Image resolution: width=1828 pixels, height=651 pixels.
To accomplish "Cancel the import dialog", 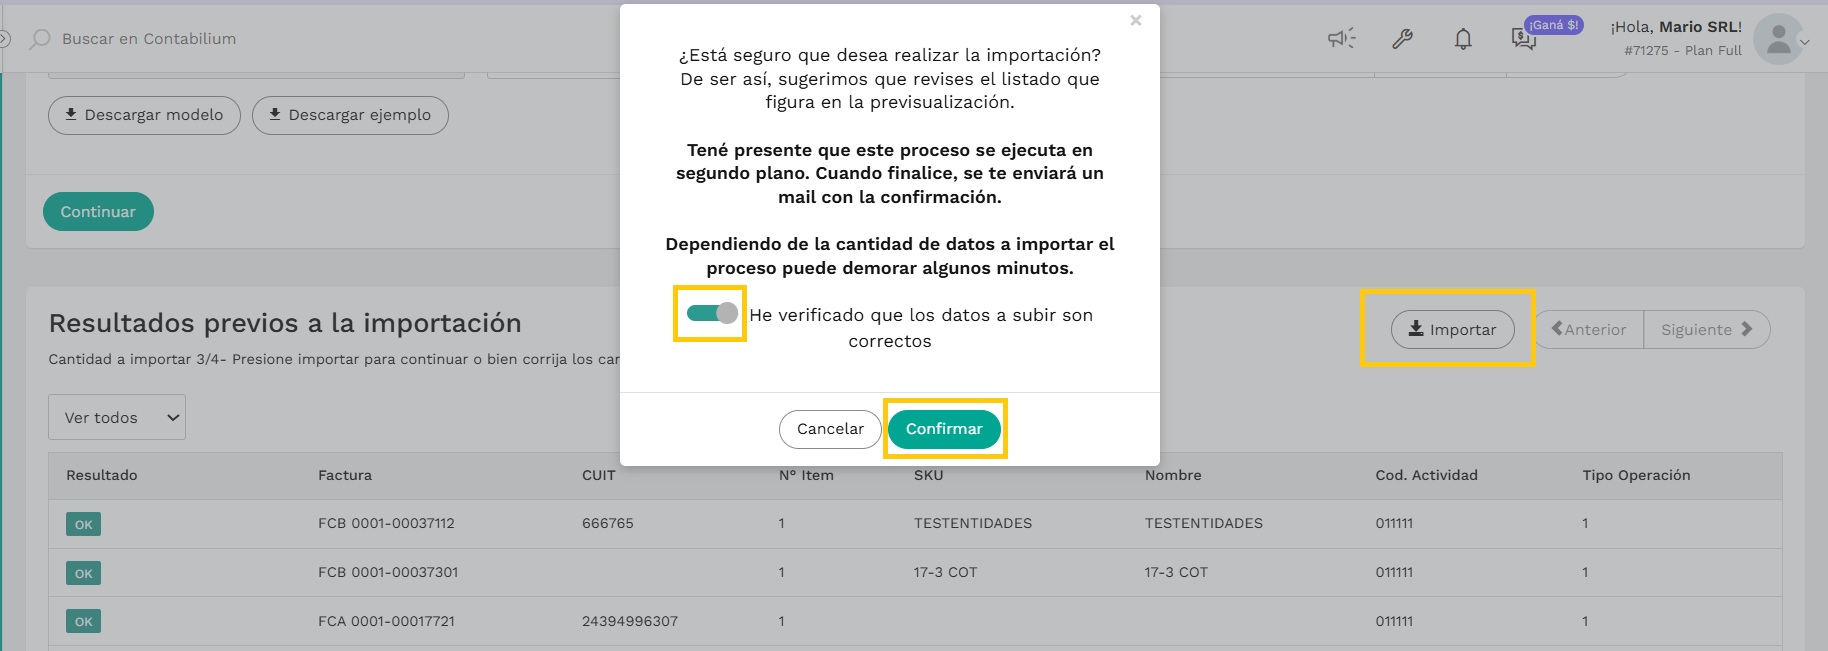I will 830,429.
